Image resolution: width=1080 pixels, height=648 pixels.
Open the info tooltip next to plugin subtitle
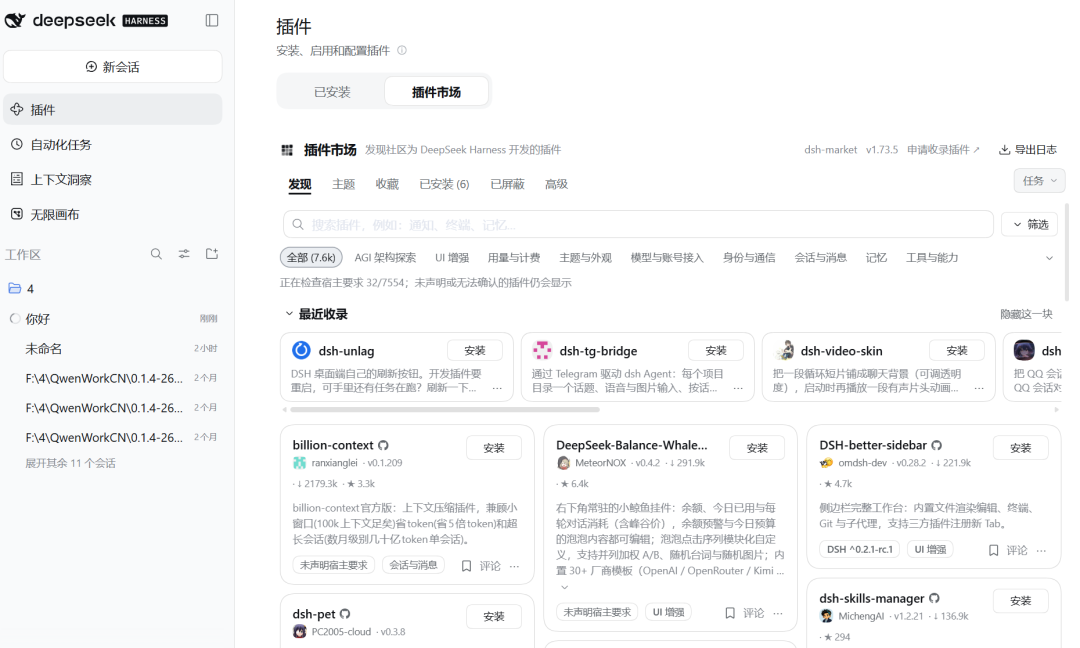[x=402, y=50]
